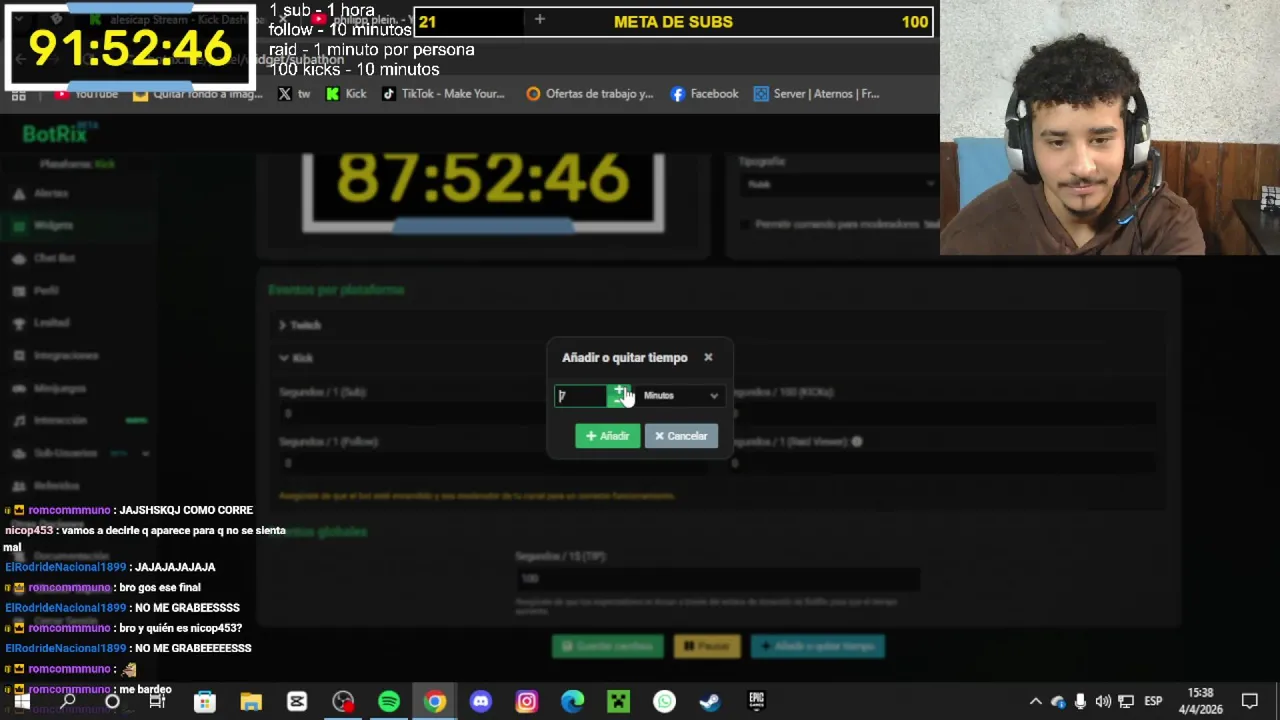Open CapCut from the taskbar
Viewport: 1280px width, 720px height.
297,702
